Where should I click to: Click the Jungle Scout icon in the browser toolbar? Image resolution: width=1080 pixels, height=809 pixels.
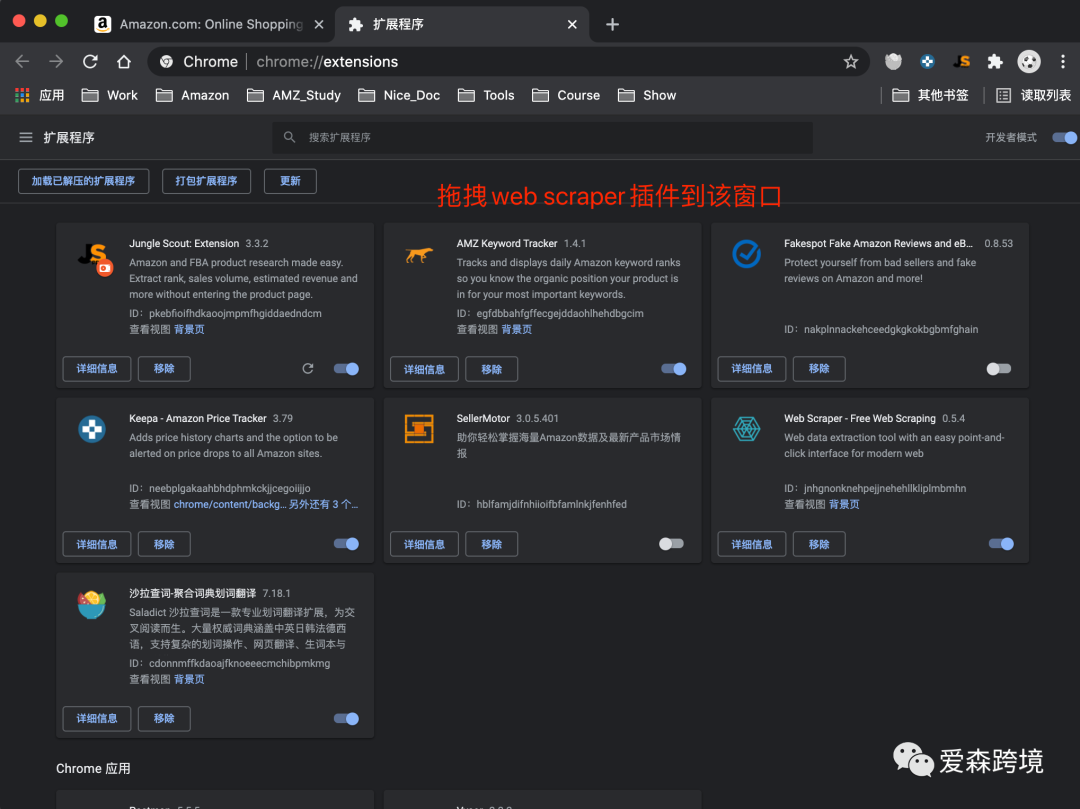(x=961, y=61)
